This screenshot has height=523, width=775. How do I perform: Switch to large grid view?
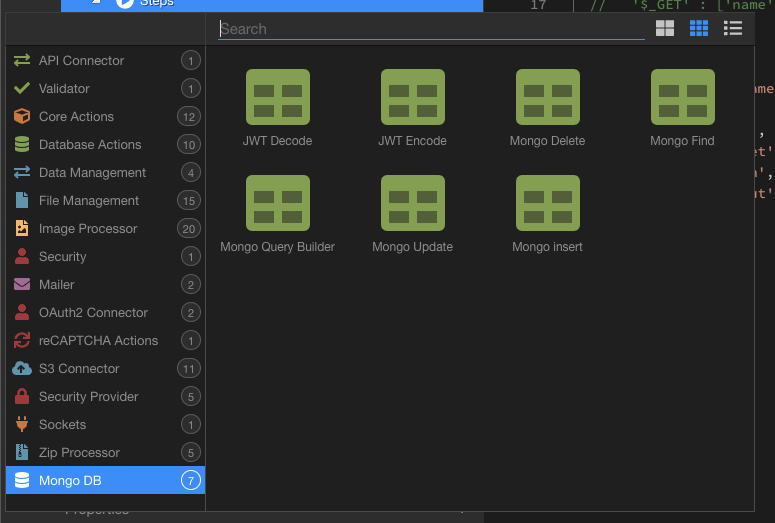coord(665,28)
